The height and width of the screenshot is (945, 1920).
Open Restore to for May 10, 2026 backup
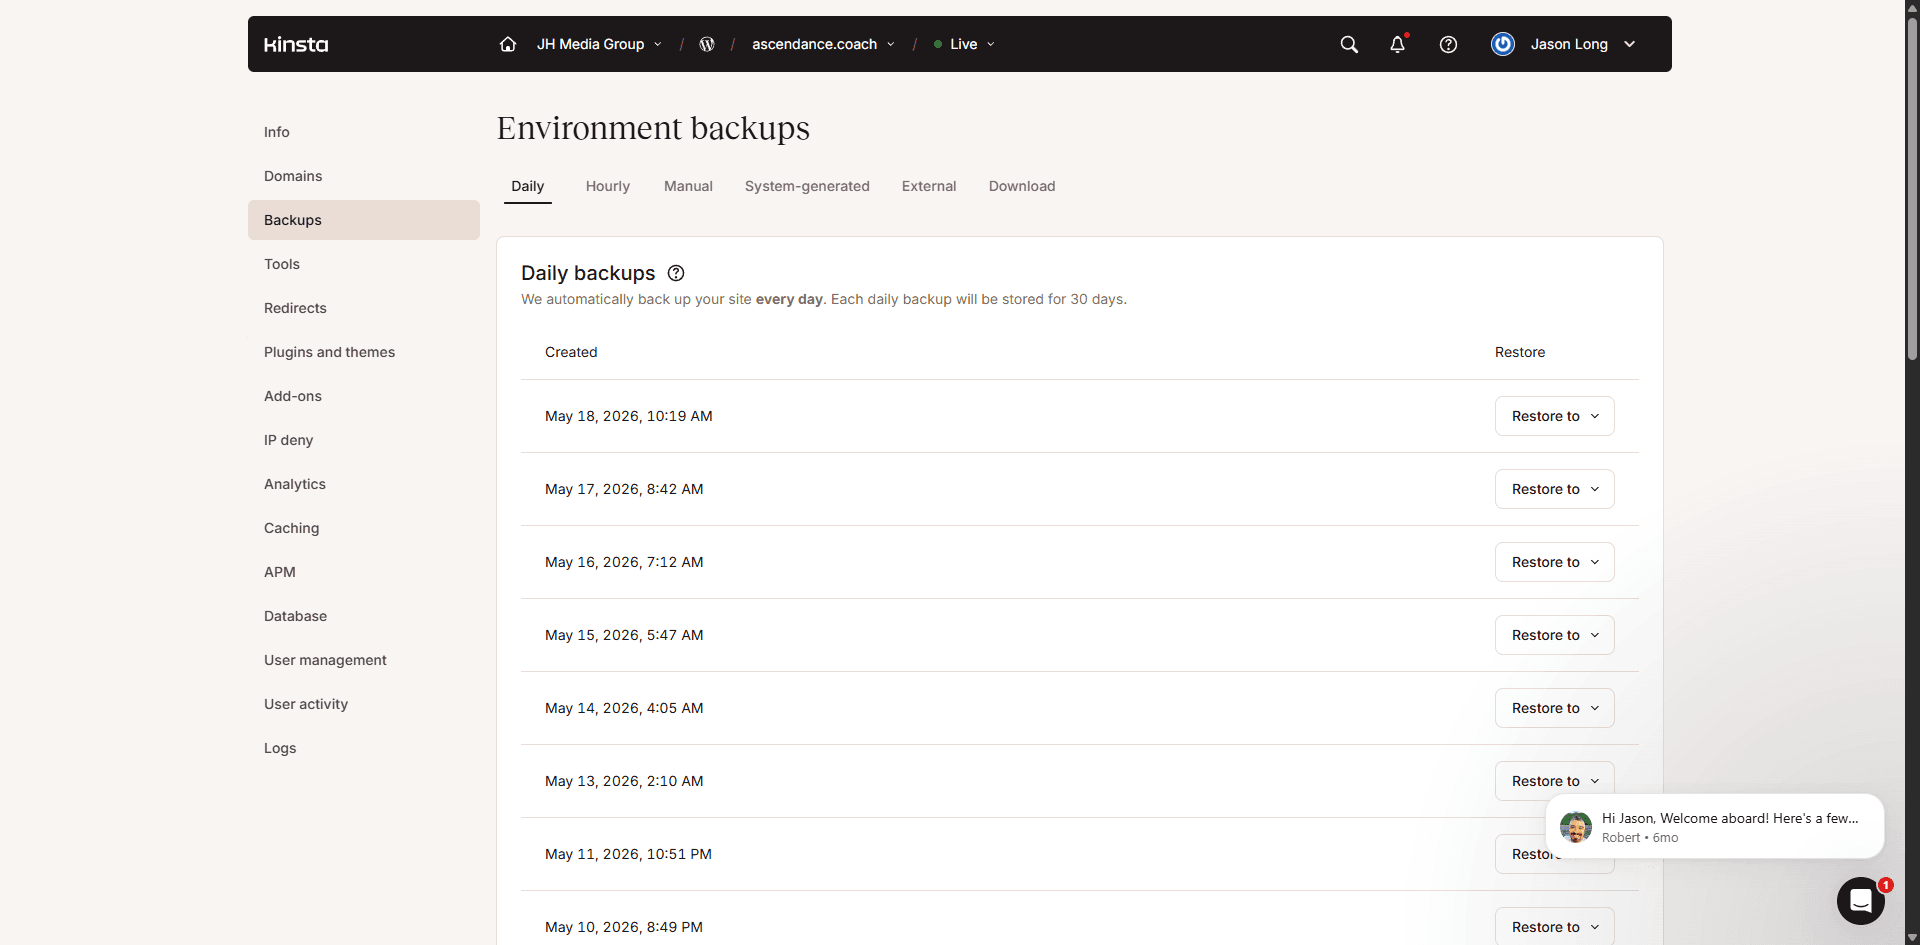tap(1555, 926)
